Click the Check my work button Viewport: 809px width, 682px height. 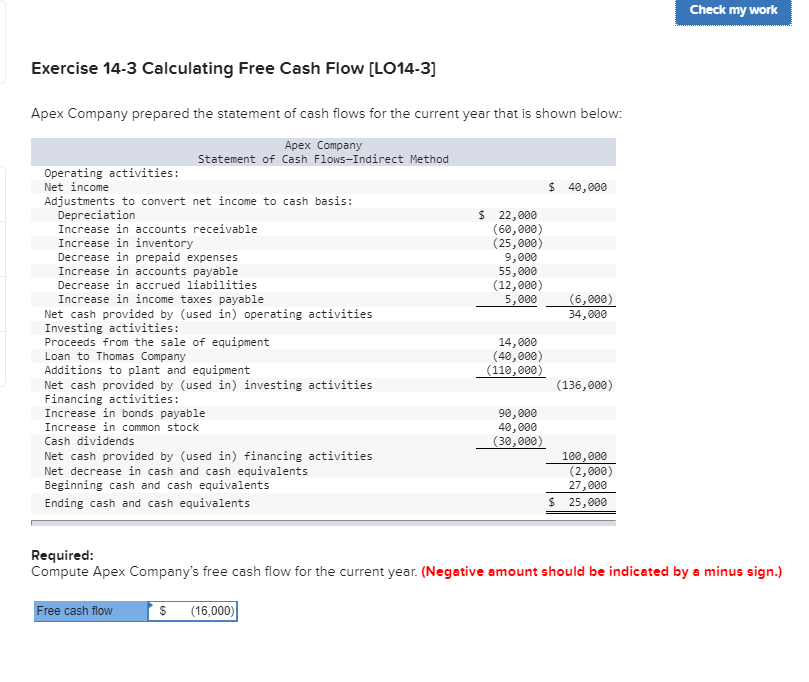pos(733,12)
